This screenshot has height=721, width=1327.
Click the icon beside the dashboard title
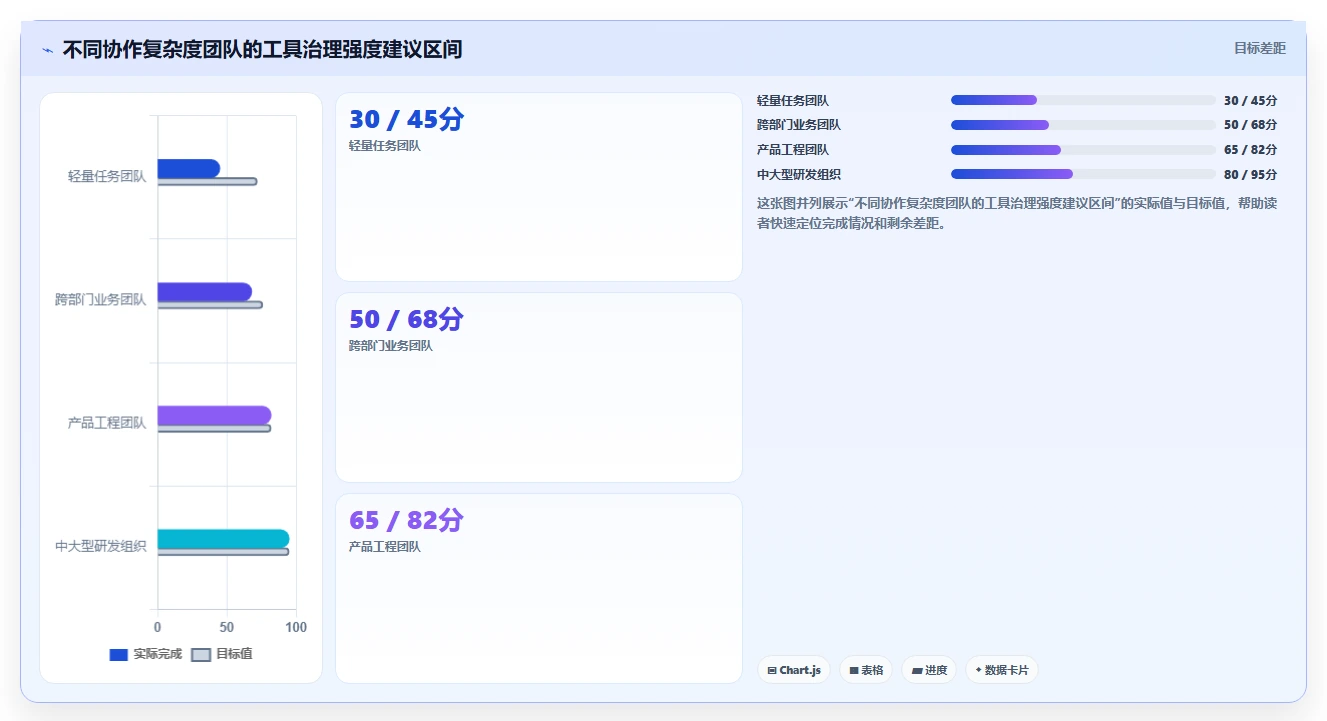pos(47,50)
